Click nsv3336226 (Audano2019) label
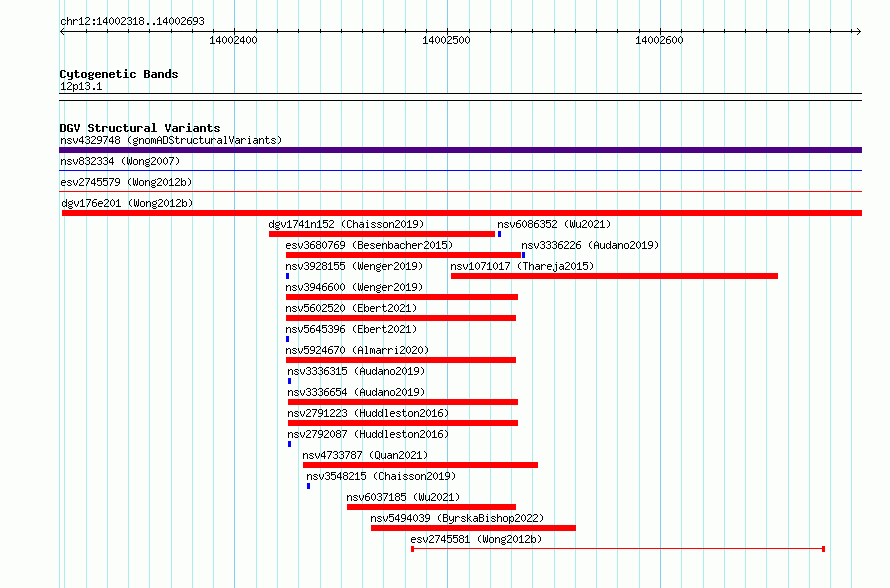The width and height of the screenshot is (890, 588). pyautogui.click(x=590, y=245)
